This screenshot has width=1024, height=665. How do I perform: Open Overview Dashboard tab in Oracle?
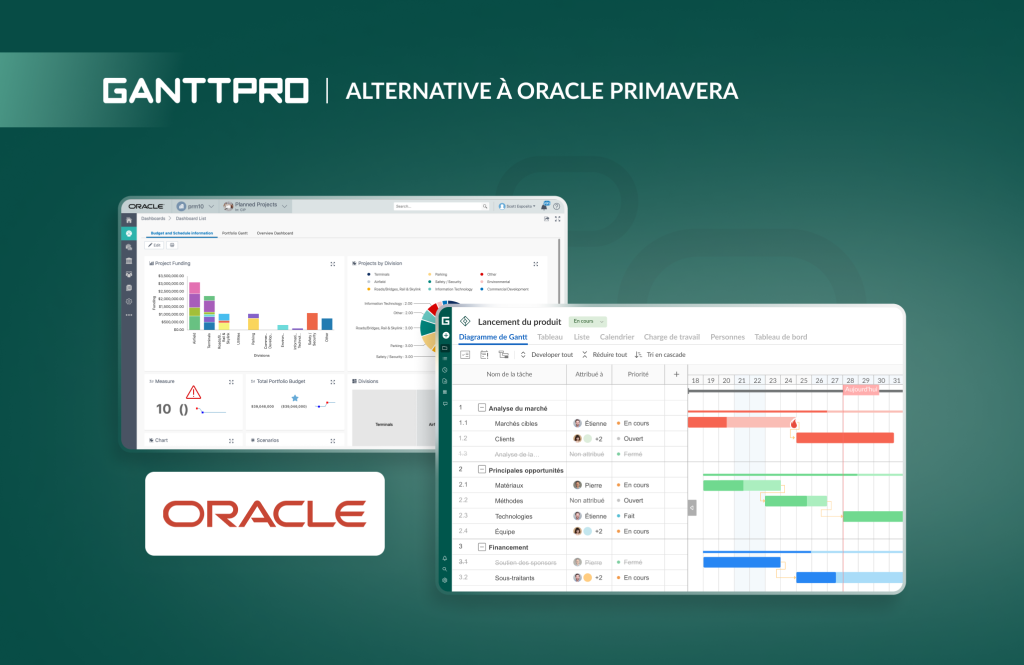coord(274,233)
